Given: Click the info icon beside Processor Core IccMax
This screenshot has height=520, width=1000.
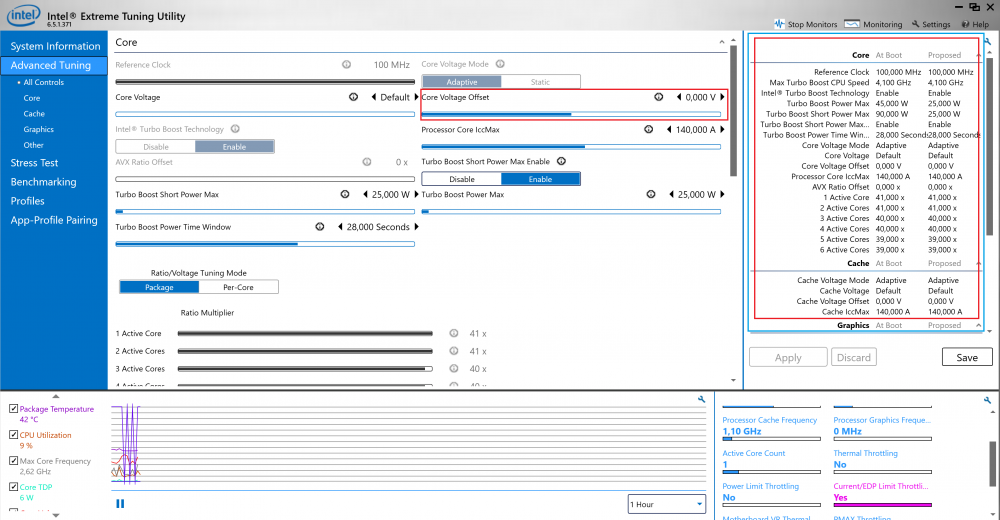Looking at the screenshot, I should pos(649,130).
